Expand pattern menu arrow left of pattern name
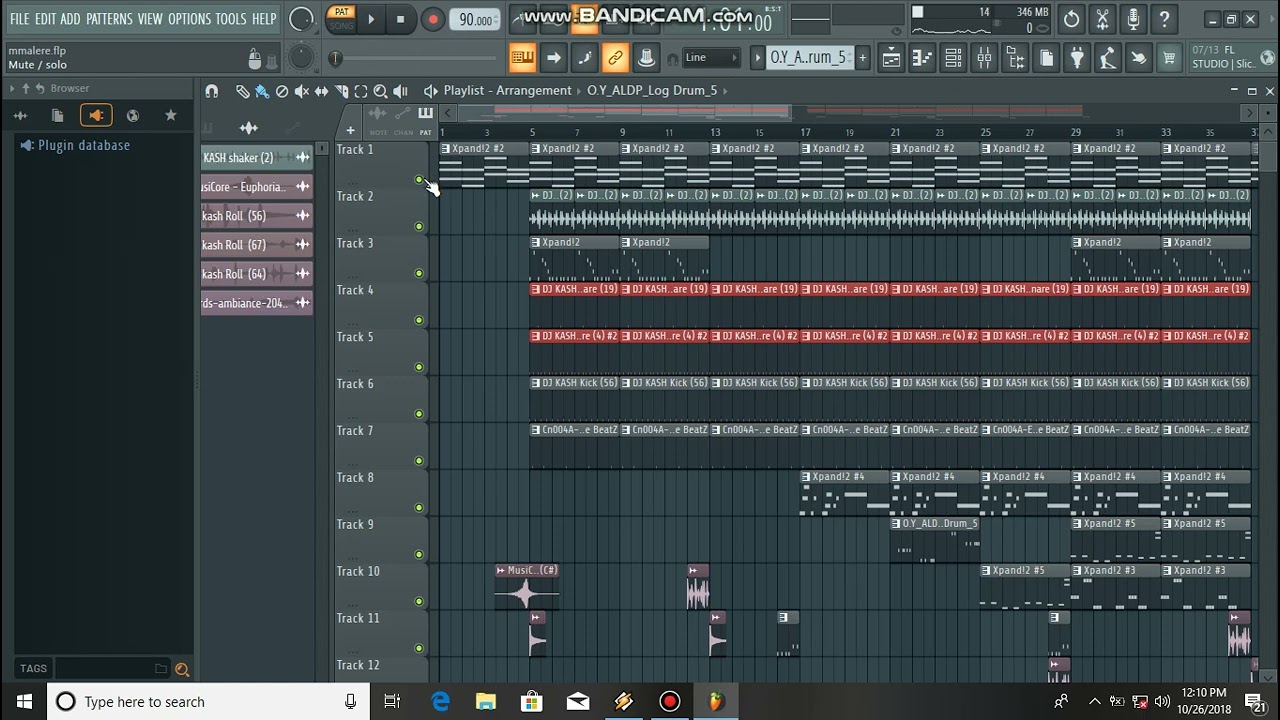Screen dimensions: 1280x720 point(757,58)
